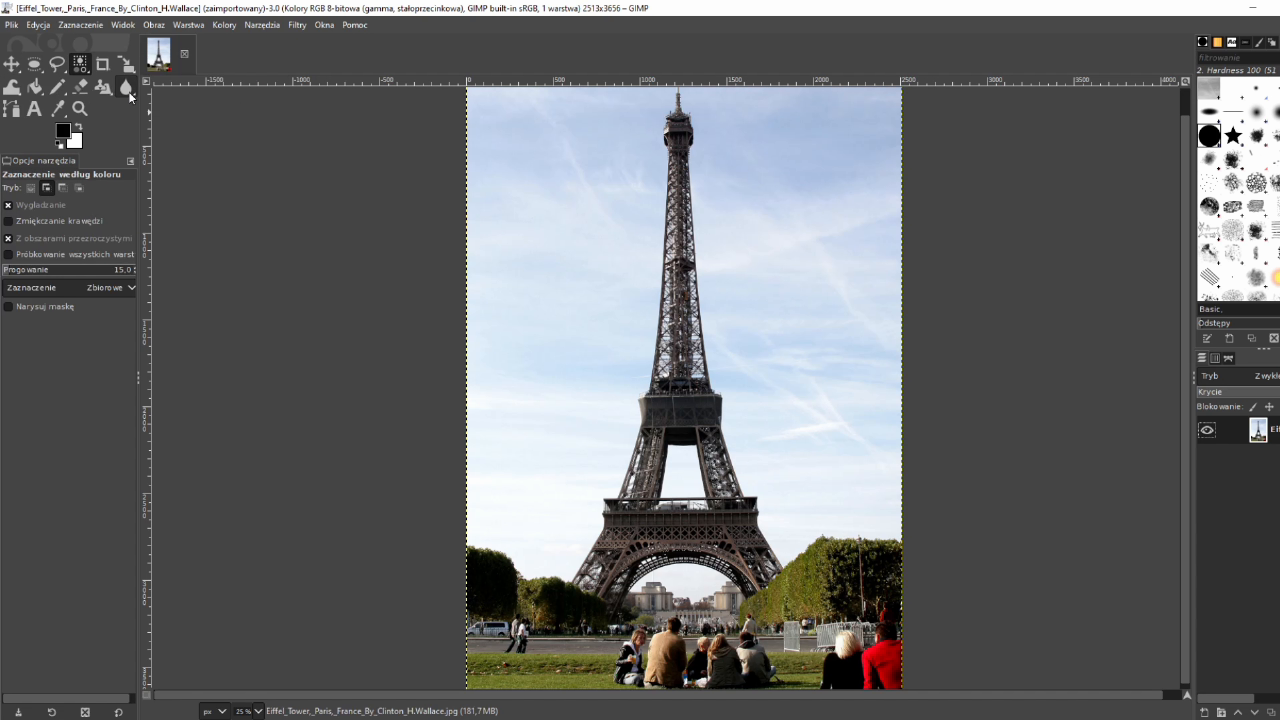Toggle visibility eye of the layer
1280x720 pixels.
point(1207,430)
